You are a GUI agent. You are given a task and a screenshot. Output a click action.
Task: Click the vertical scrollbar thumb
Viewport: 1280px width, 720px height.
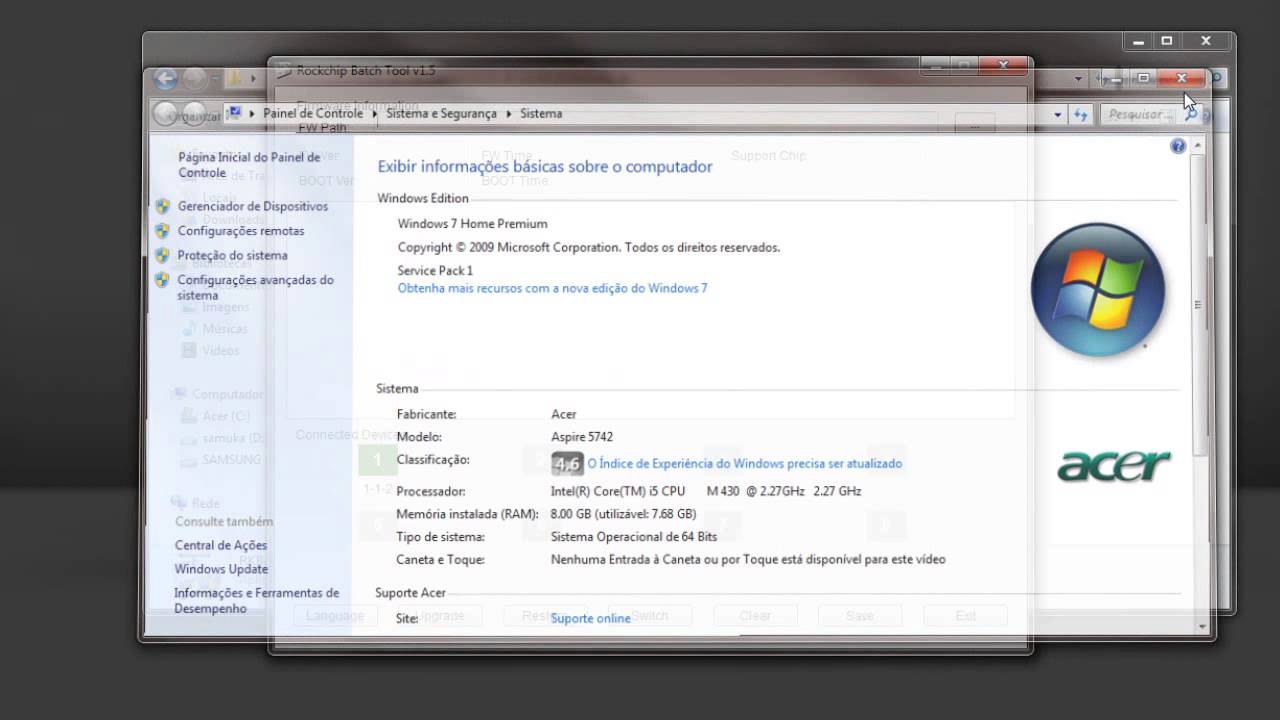(1199, 305)
